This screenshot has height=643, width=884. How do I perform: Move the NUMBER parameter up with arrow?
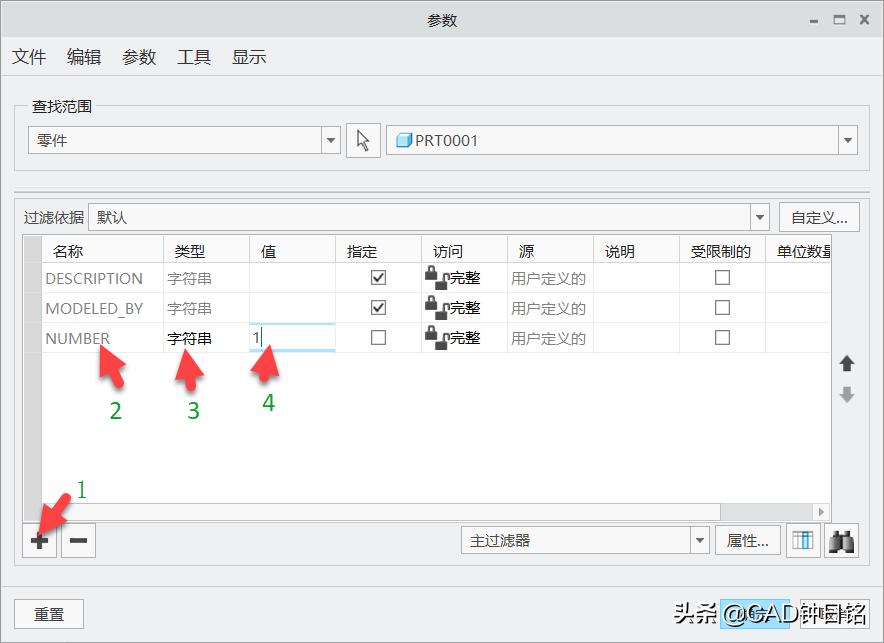(847, 365)
